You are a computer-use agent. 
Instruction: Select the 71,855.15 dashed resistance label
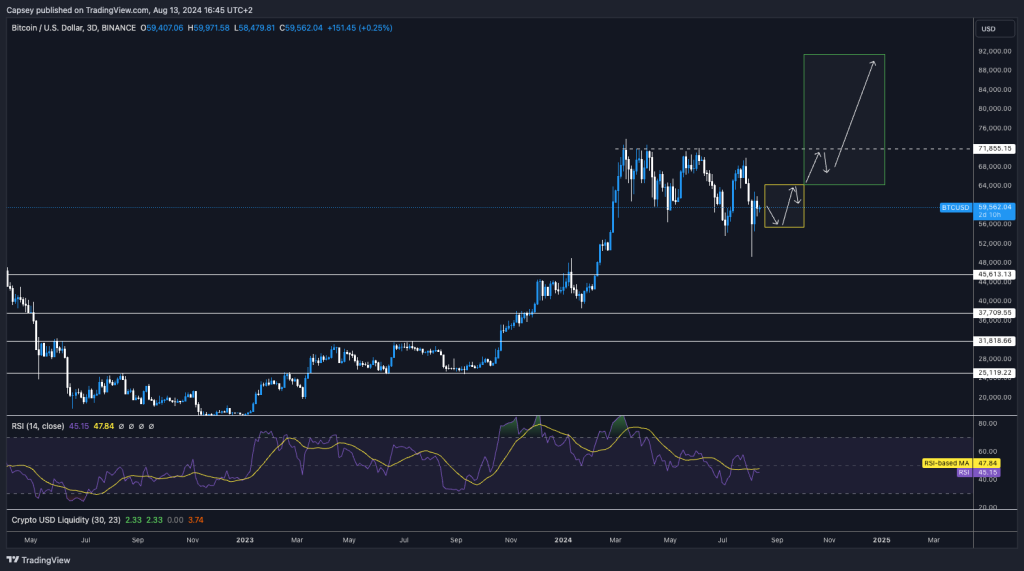click(994, 148)
